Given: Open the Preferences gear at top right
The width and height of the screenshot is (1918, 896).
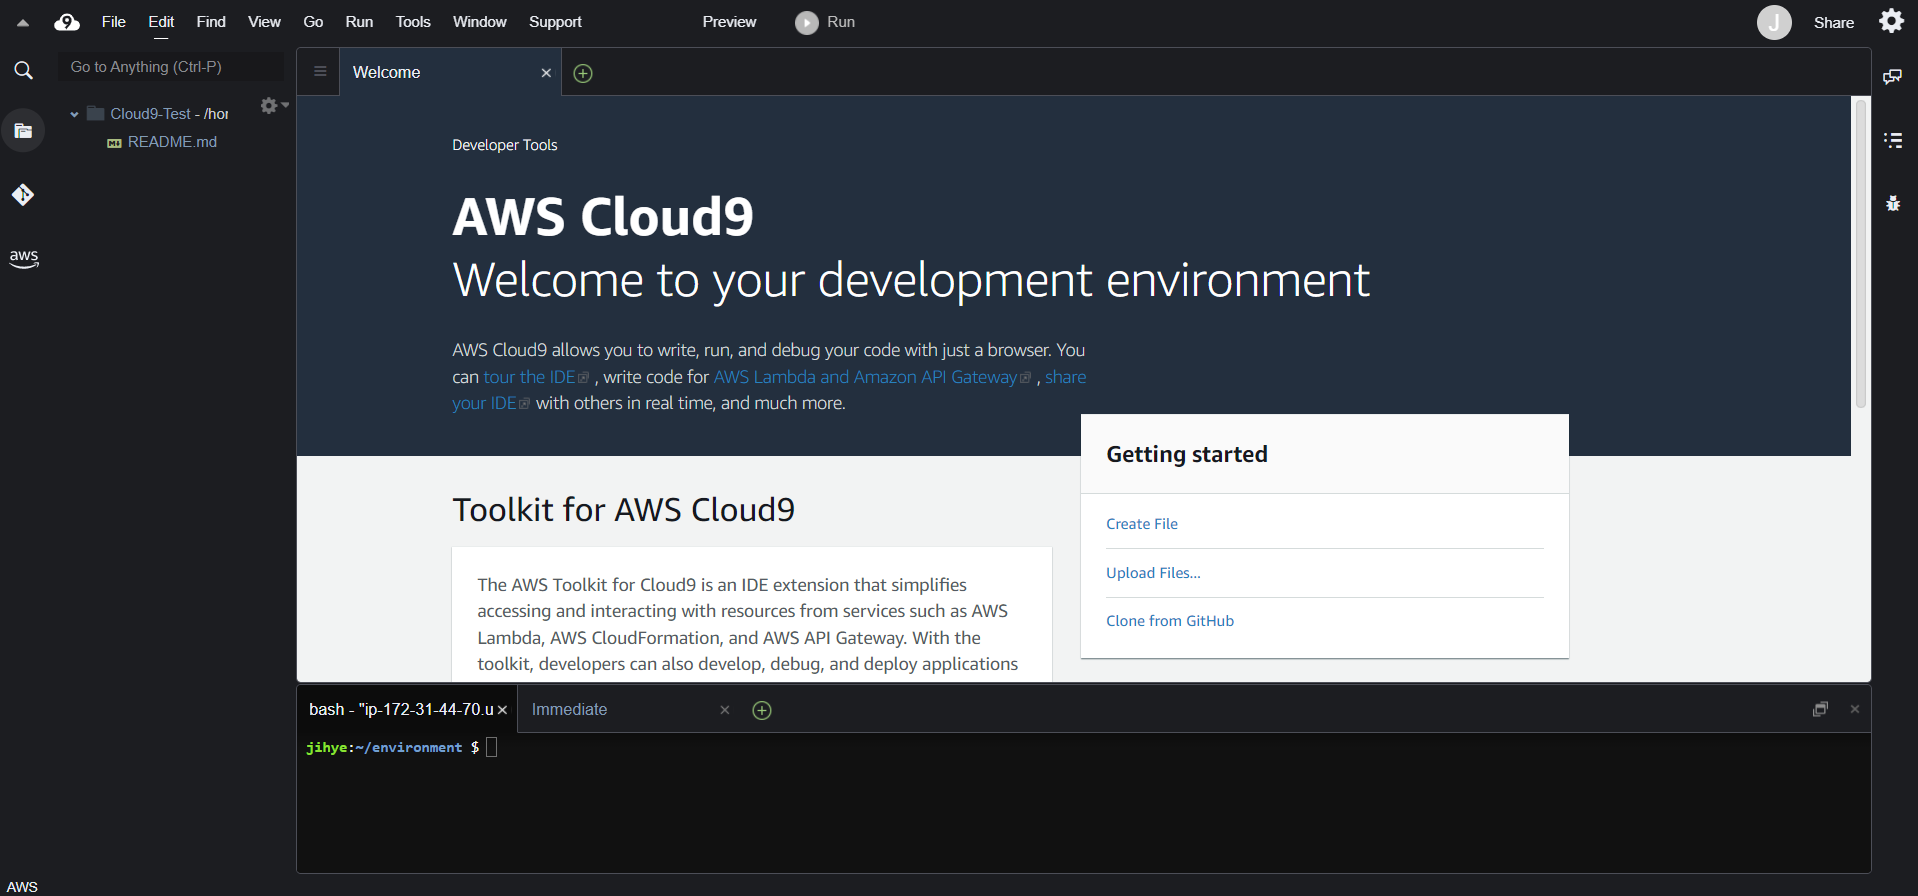Looking at the screenshot, I should pyautogui.click(x=1891, y=21).
